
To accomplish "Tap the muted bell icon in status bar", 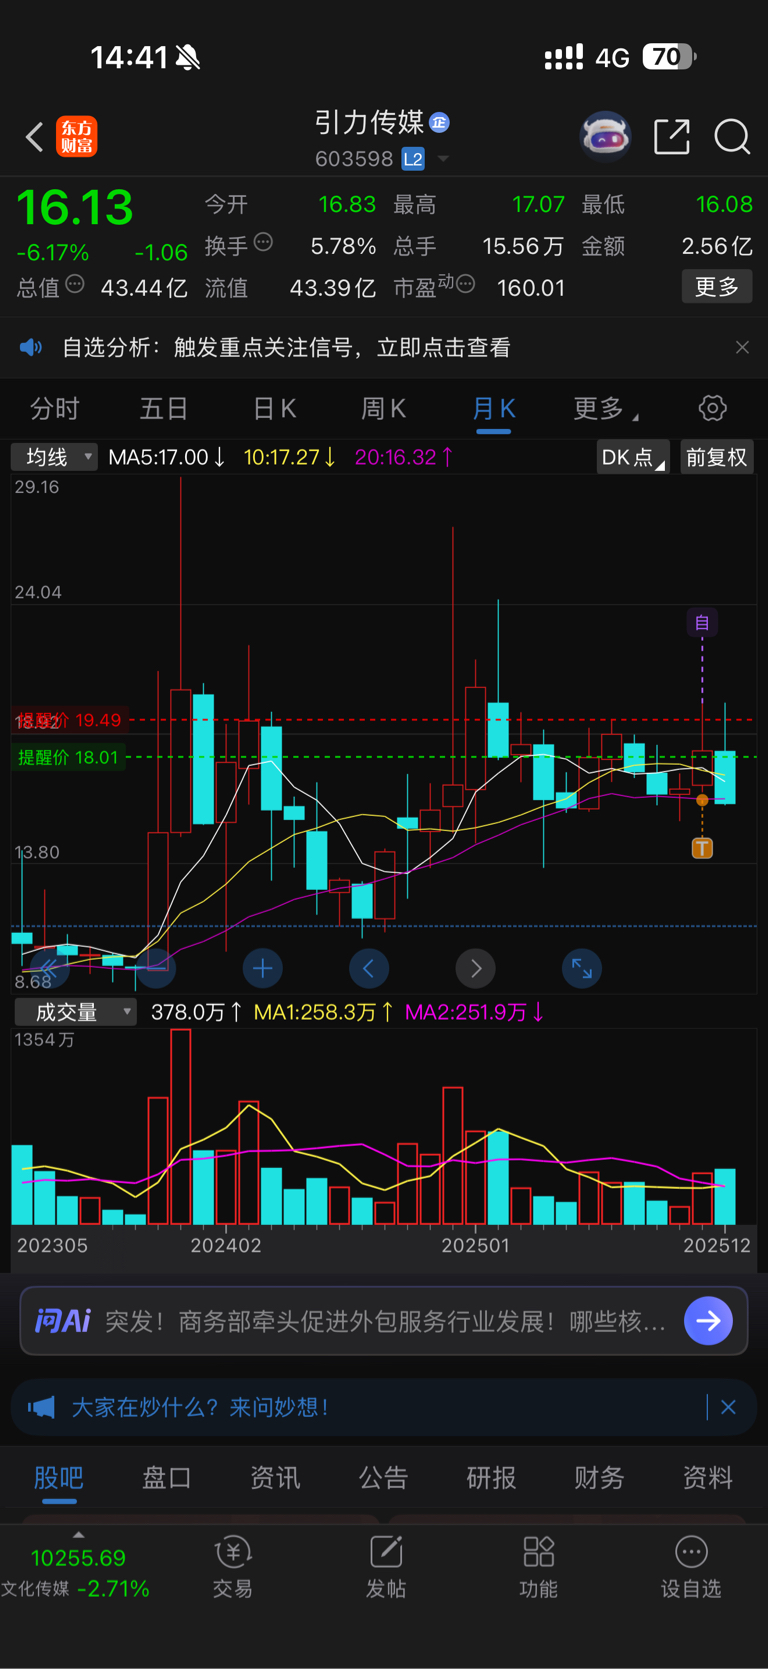I will 188,58.
